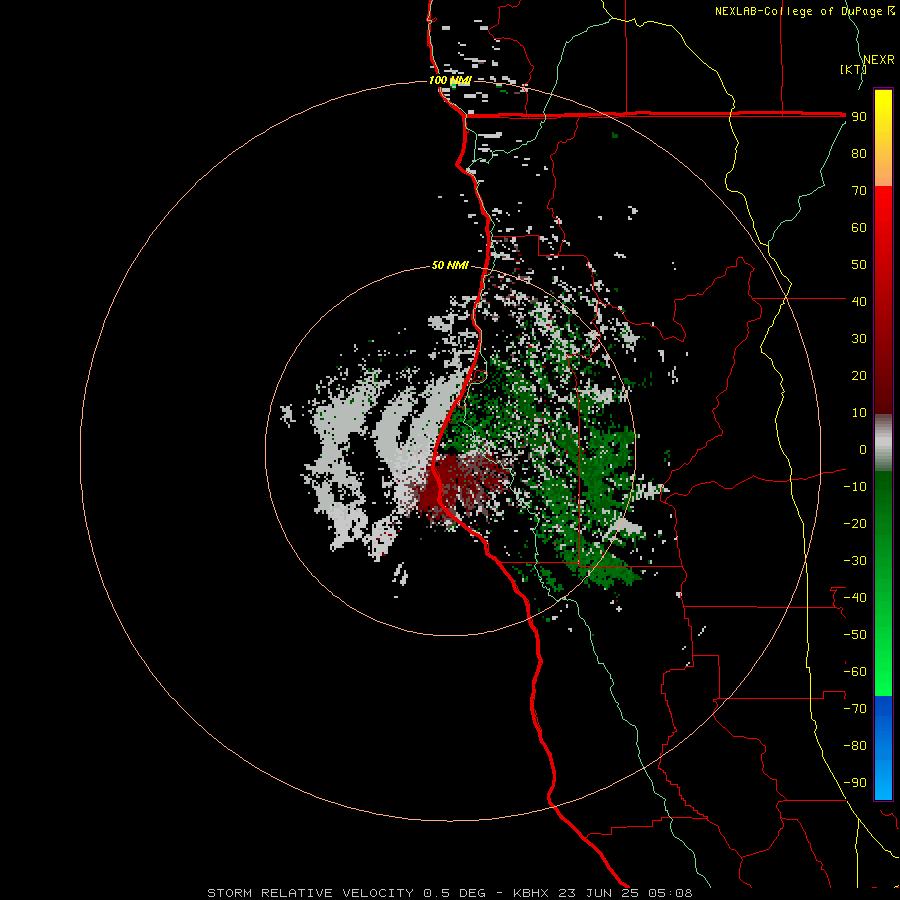Click the -40 knot scale value
The width and height of the screenshot is (900, 900).
pos(855,598)
